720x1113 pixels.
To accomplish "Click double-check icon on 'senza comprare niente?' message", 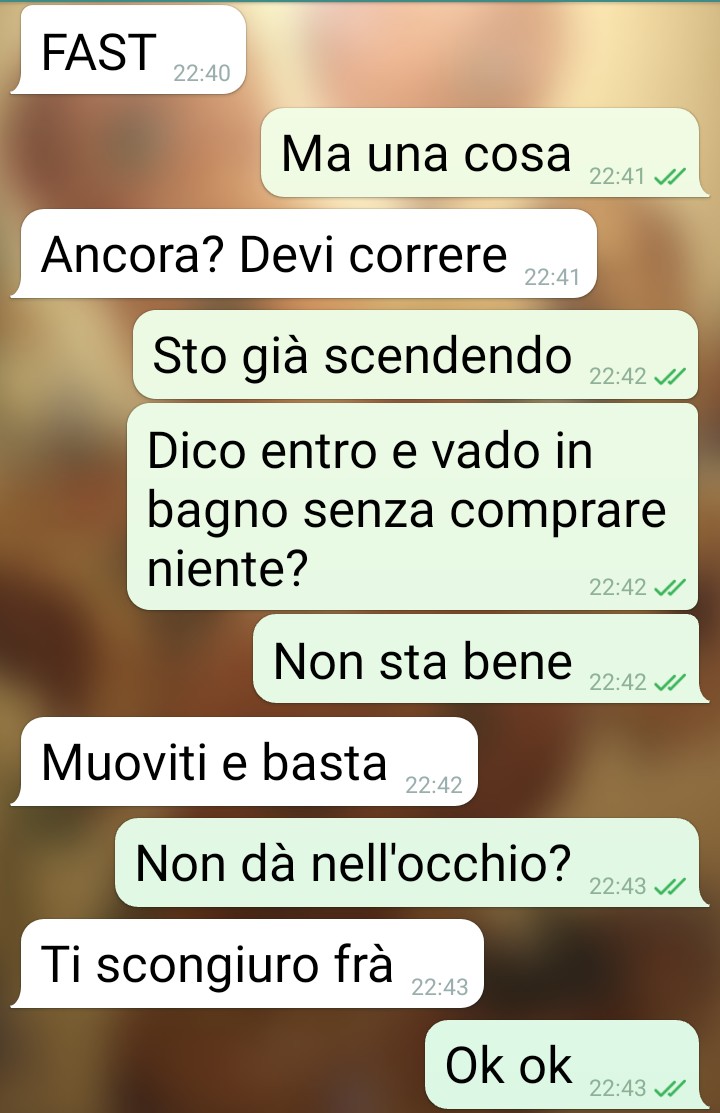I will click(x=669, y=588).
